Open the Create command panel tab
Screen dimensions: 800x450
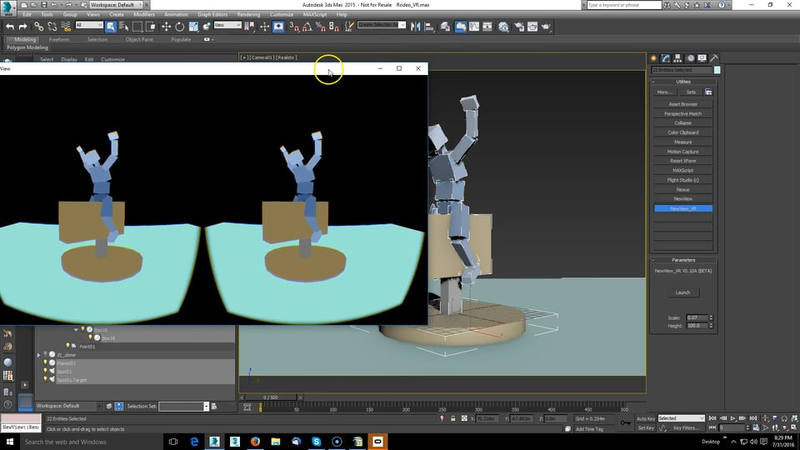pos(654,58)
